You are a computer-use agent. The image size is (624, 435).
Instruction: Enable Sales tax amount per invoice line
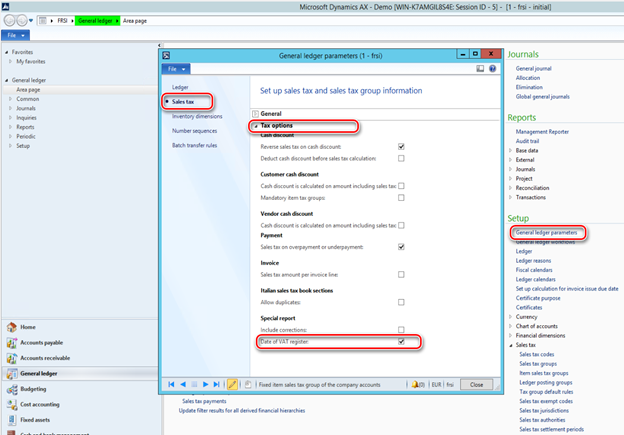click(x=401, y=275)
